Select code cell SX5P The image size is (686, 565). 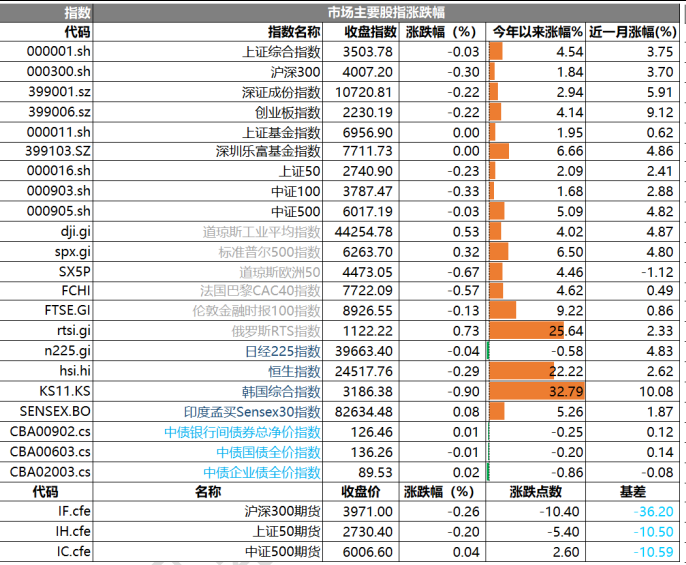click(46, 272)
